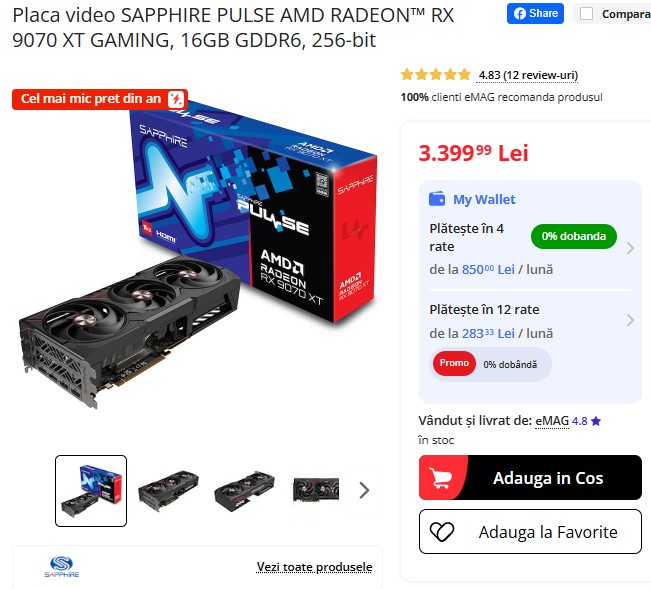The height and width of the screenshot is (589, 651).
Task: Show next thumbnails with gallery arrow
Action: 364,490
